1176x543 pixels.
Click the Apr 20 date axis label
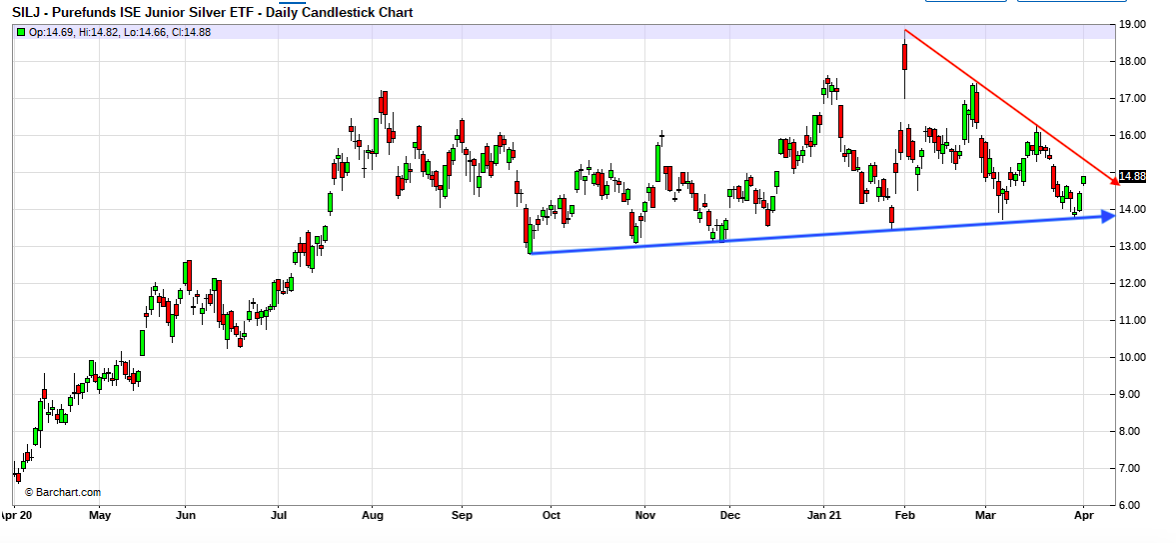14,515
